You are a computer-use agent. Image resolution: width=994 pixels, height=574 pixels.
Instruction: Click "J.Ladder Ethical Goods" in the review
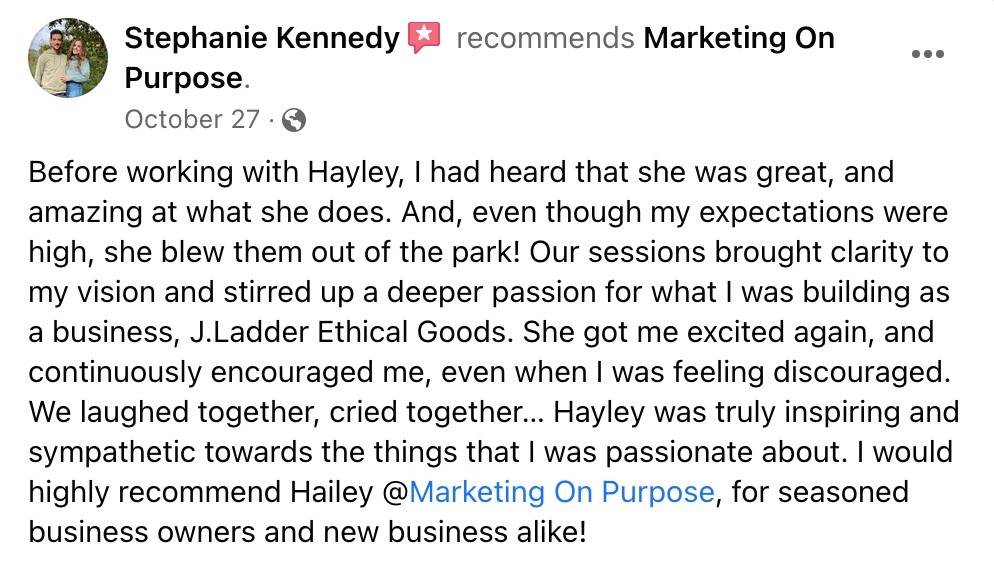click(x=351, y=332)
